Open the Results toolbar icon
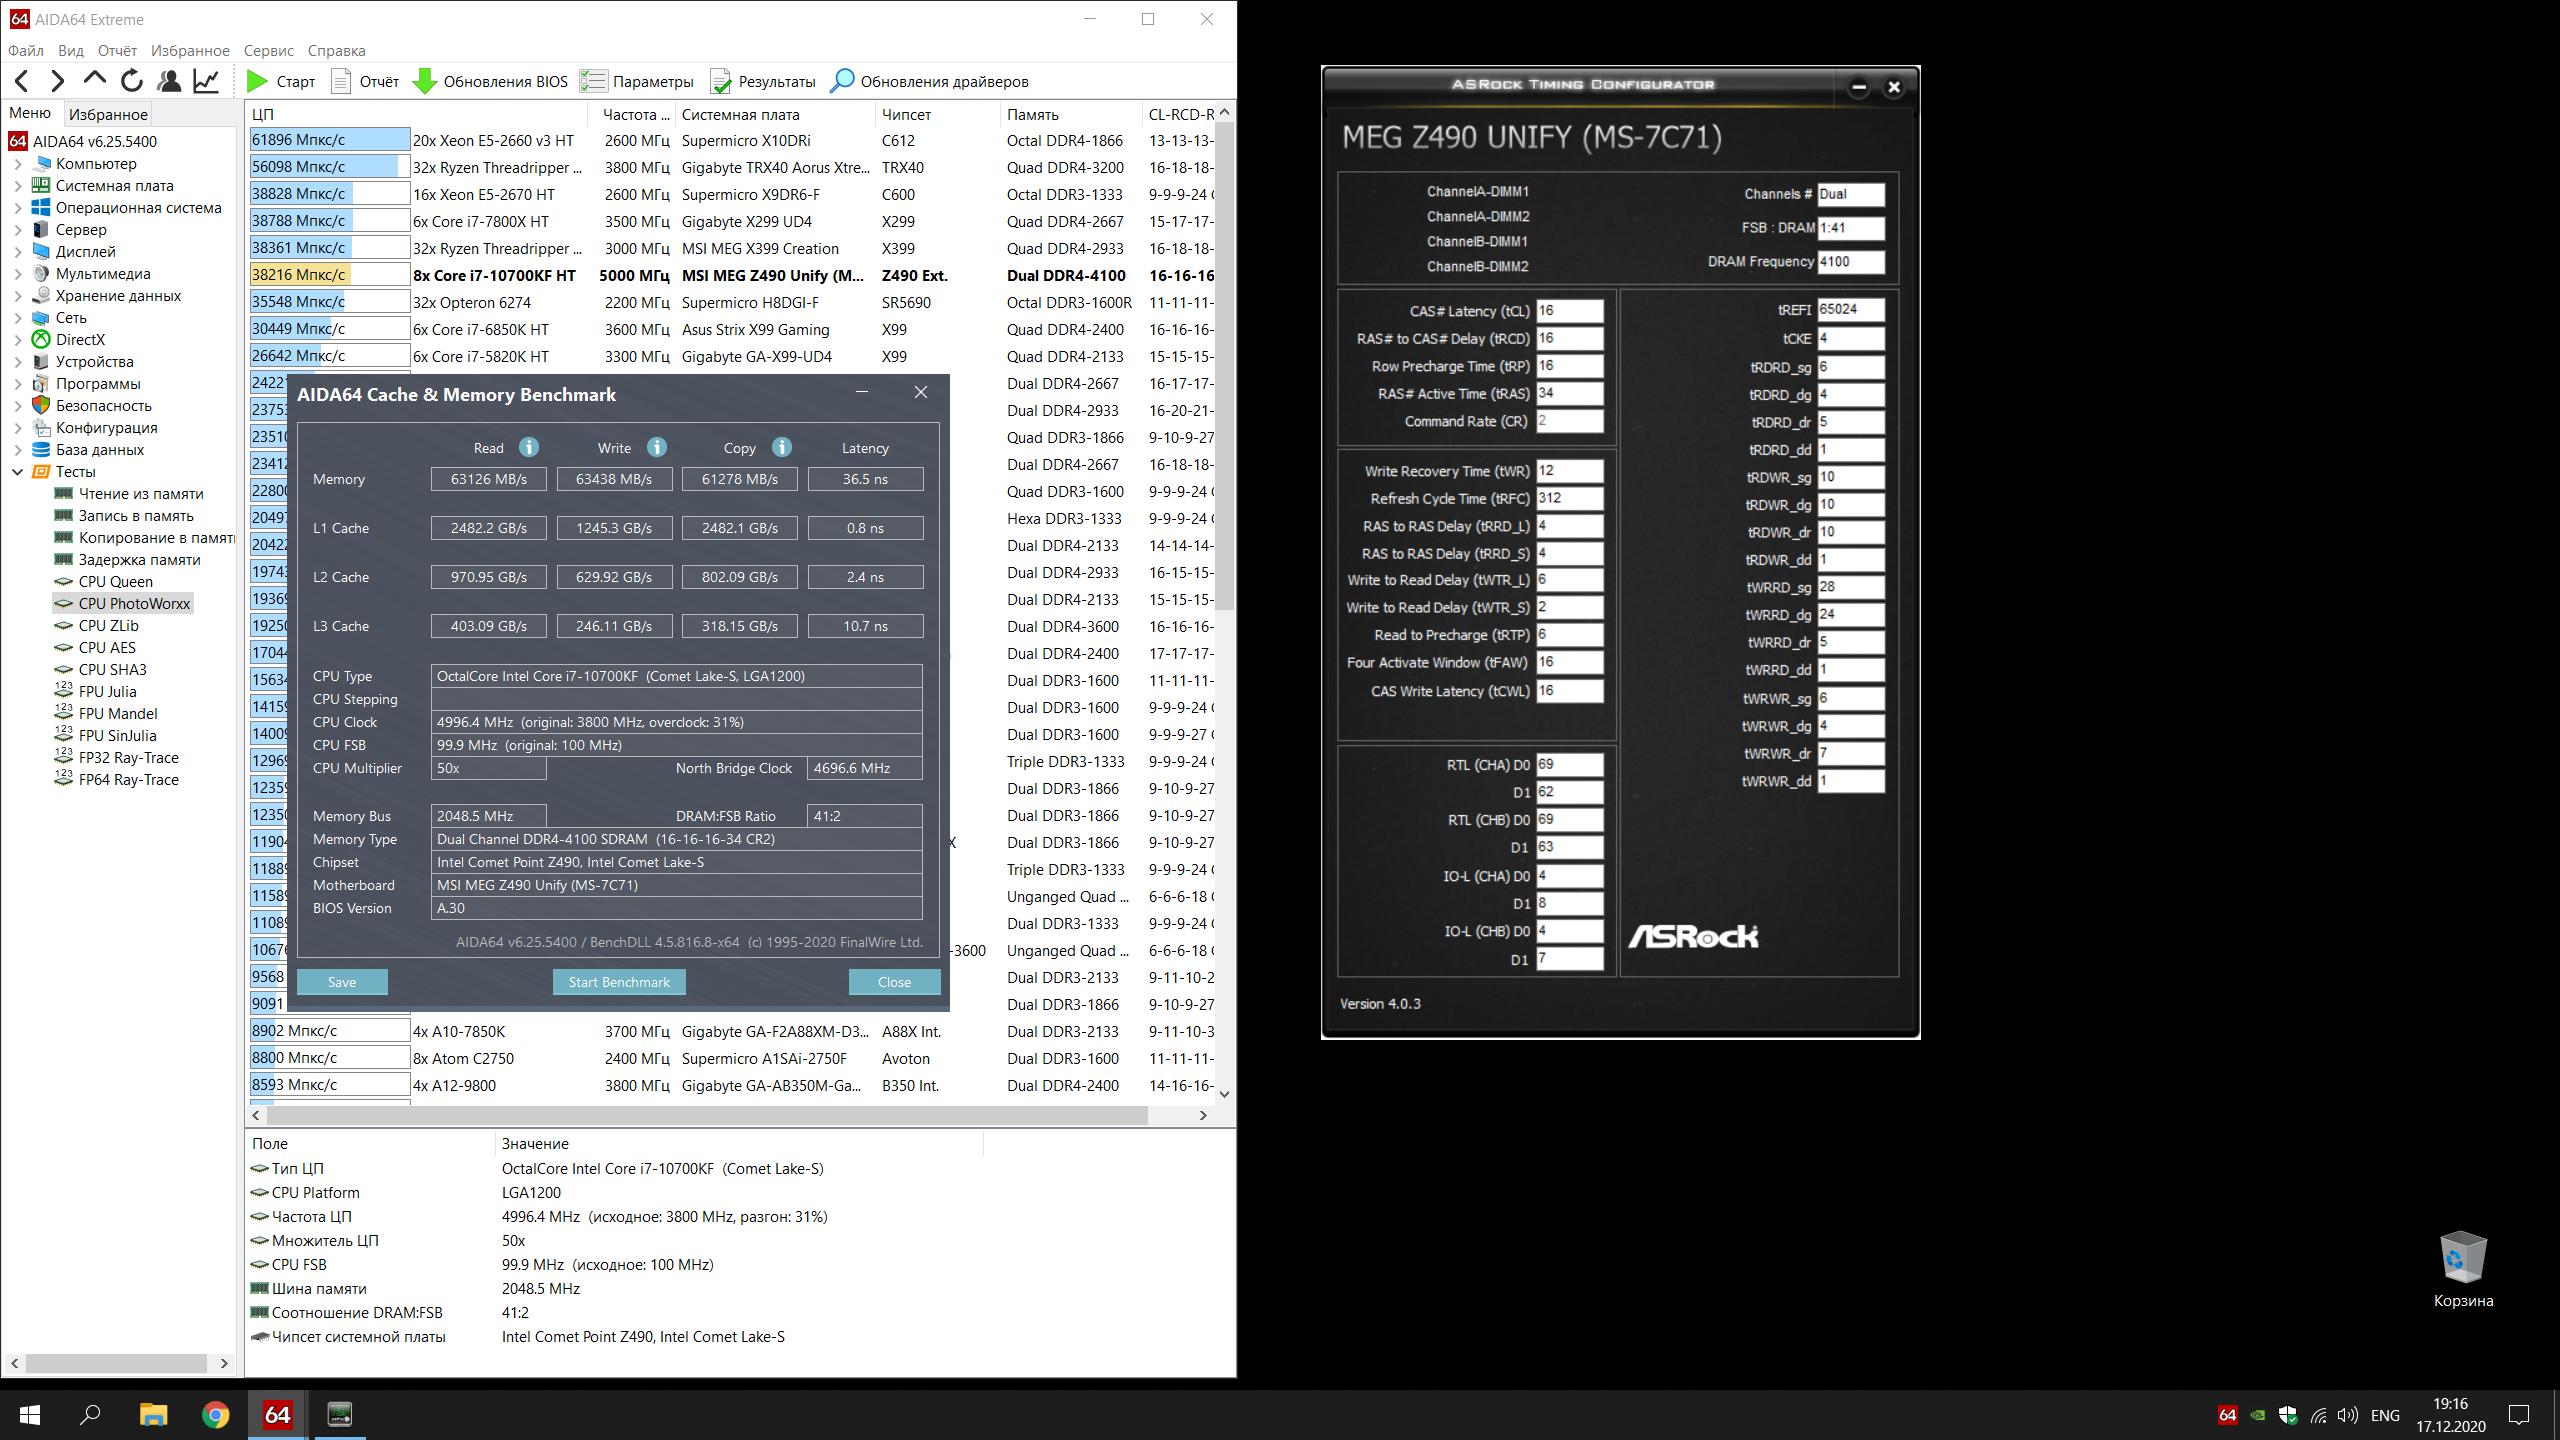 pyautogui.click(x=720, y=81)
